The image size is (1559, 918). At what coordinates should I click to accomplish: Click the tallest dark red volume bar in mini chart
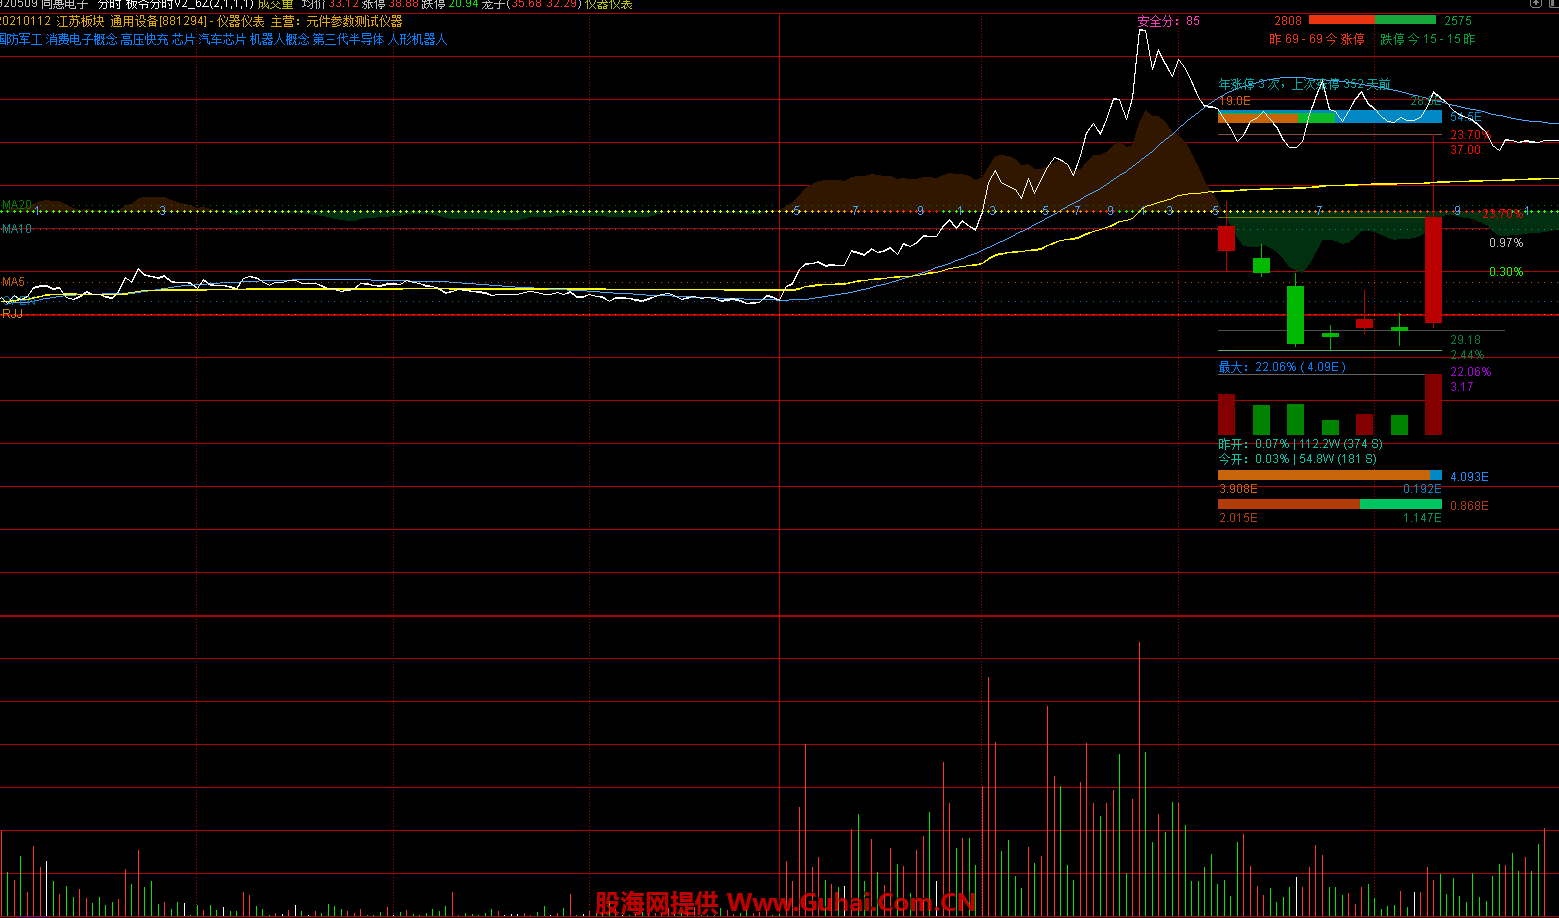click(x=1433, y=405)
